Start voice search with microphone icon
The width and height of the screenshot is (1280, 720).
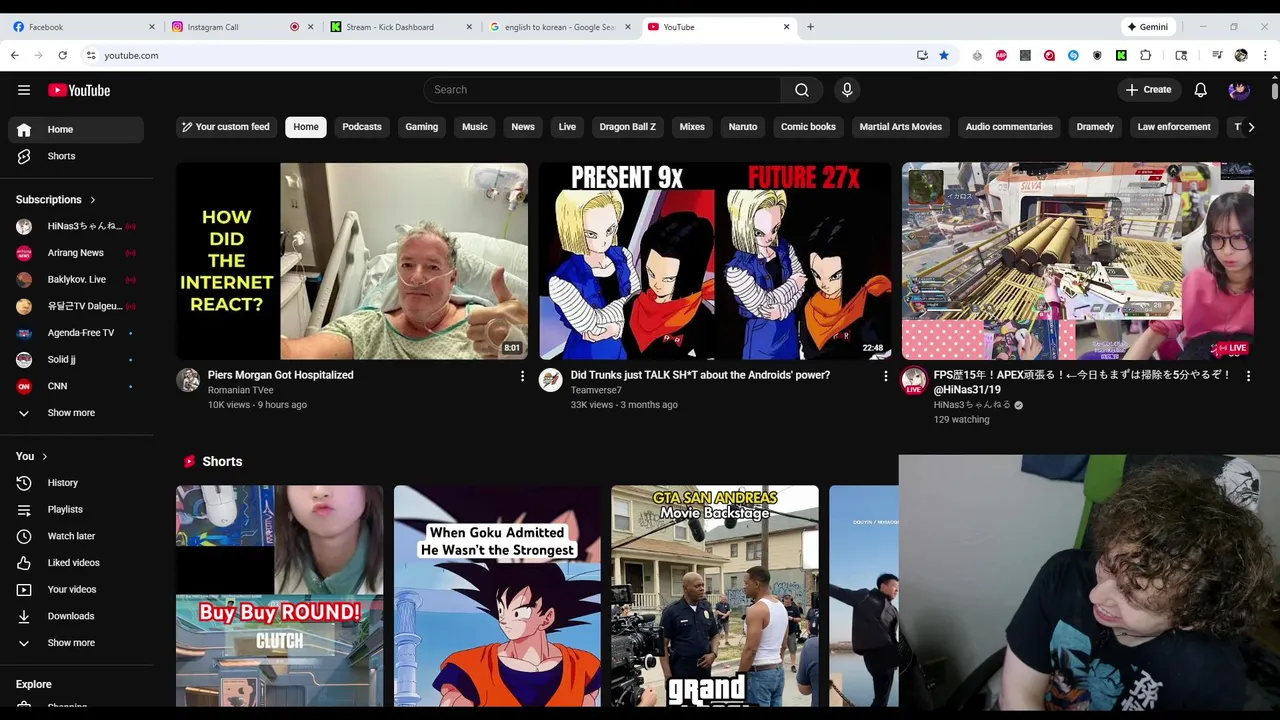tap(847, 90)
